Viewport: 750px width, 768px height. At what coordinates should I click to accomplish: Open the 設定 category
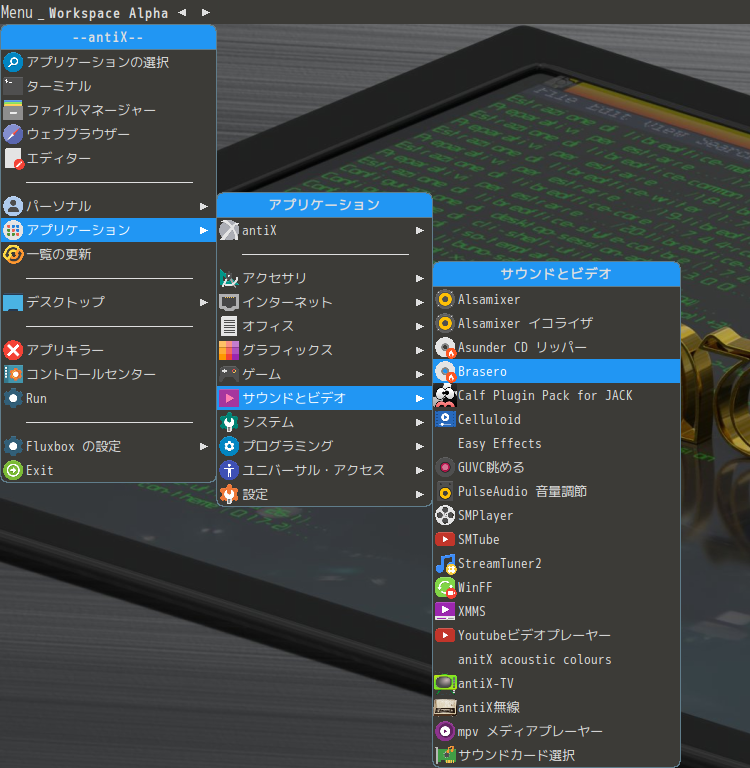[324, 494]
